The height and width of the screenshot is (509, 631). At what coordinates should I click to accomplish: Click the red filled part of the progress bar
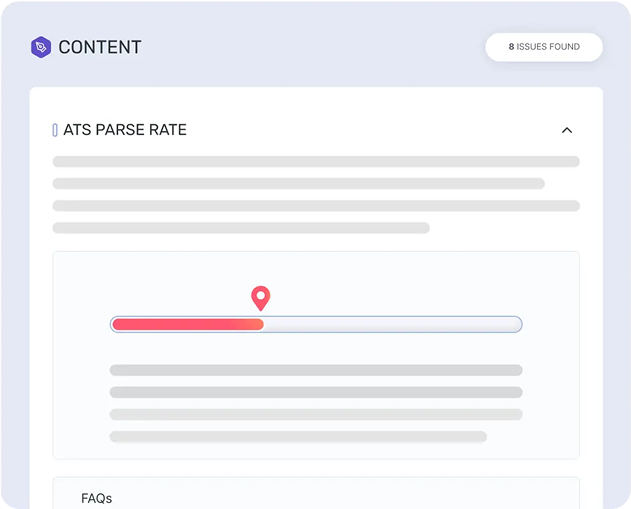click(188, 324)
